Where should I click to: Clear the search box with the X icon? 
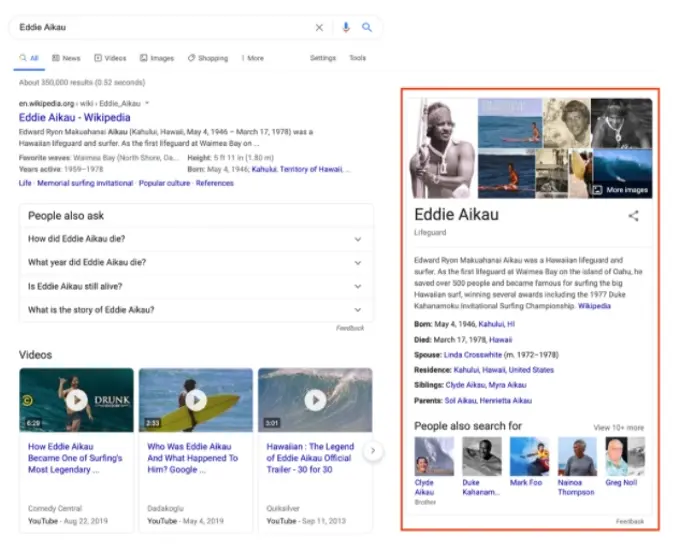[x=320, y=28]
